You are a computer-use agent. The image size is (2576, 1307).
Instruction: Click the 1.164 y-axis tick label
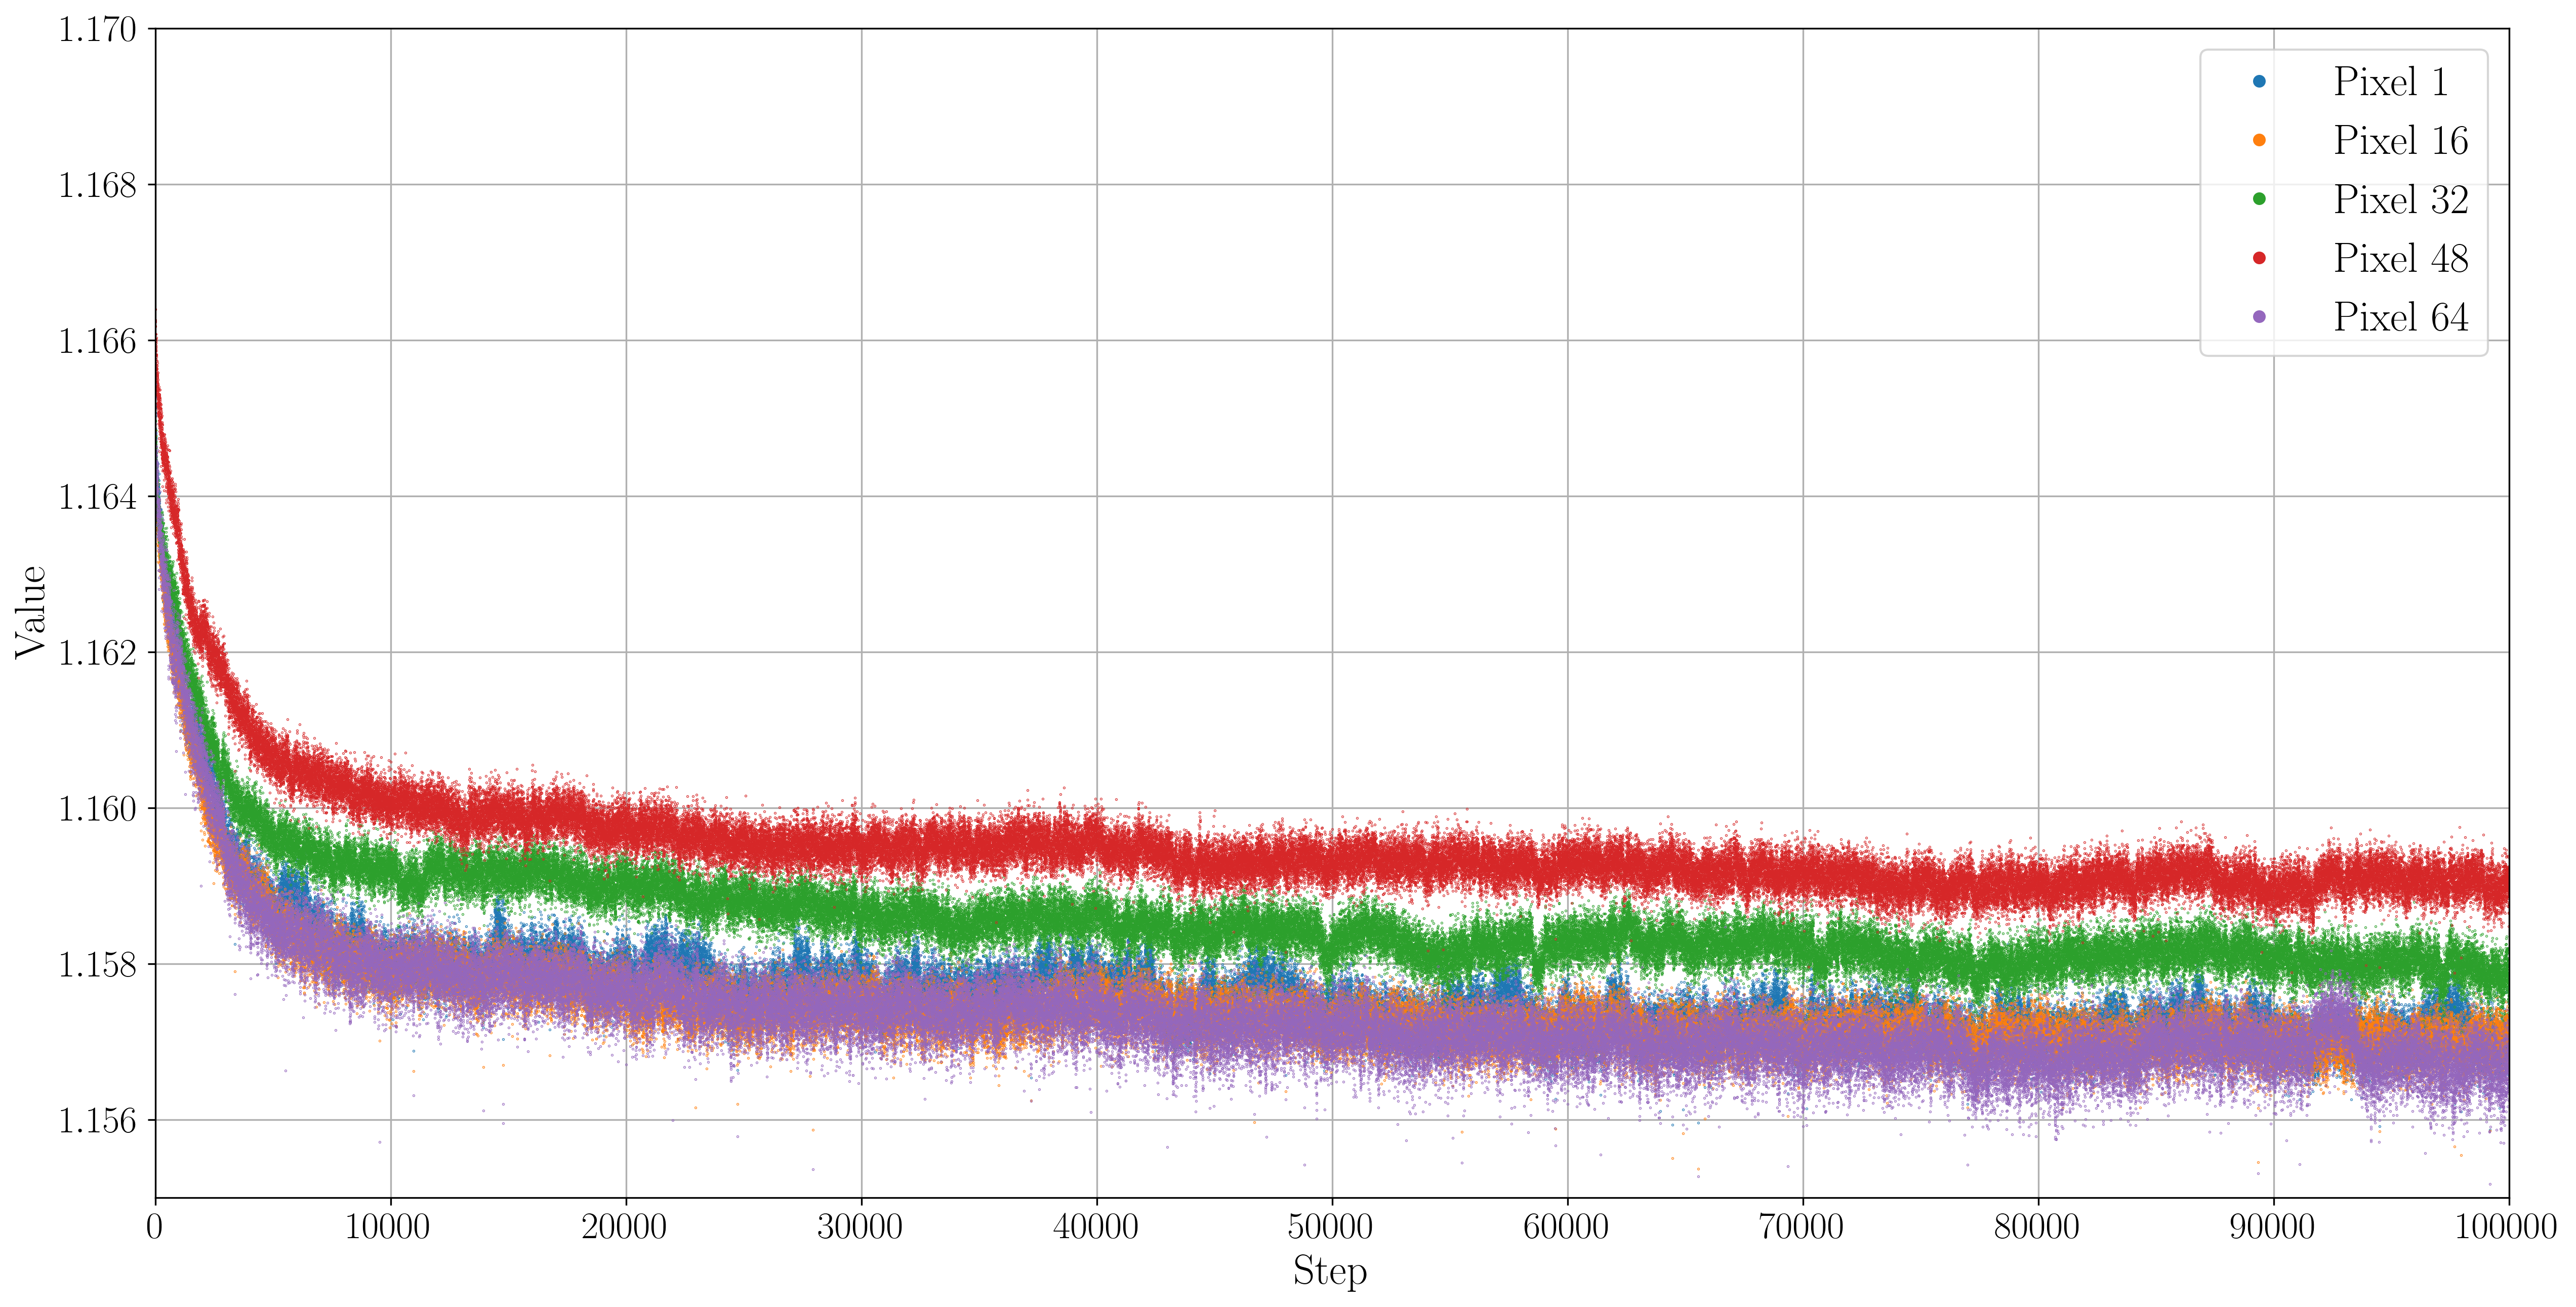coord(97,497)
